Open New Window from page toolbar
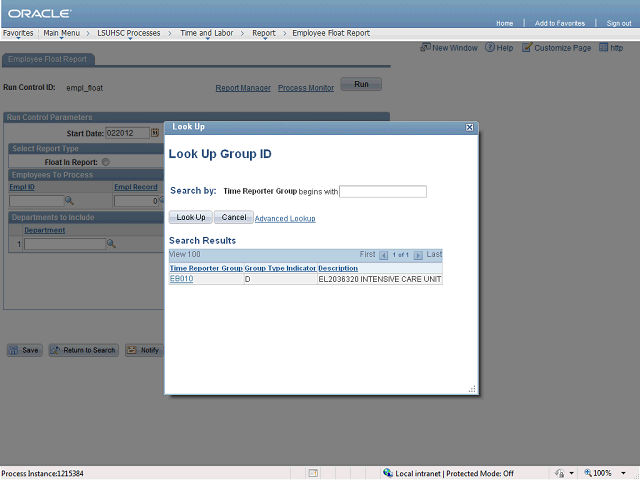Screen dimensions: 640x480 (x=449, y=48)
